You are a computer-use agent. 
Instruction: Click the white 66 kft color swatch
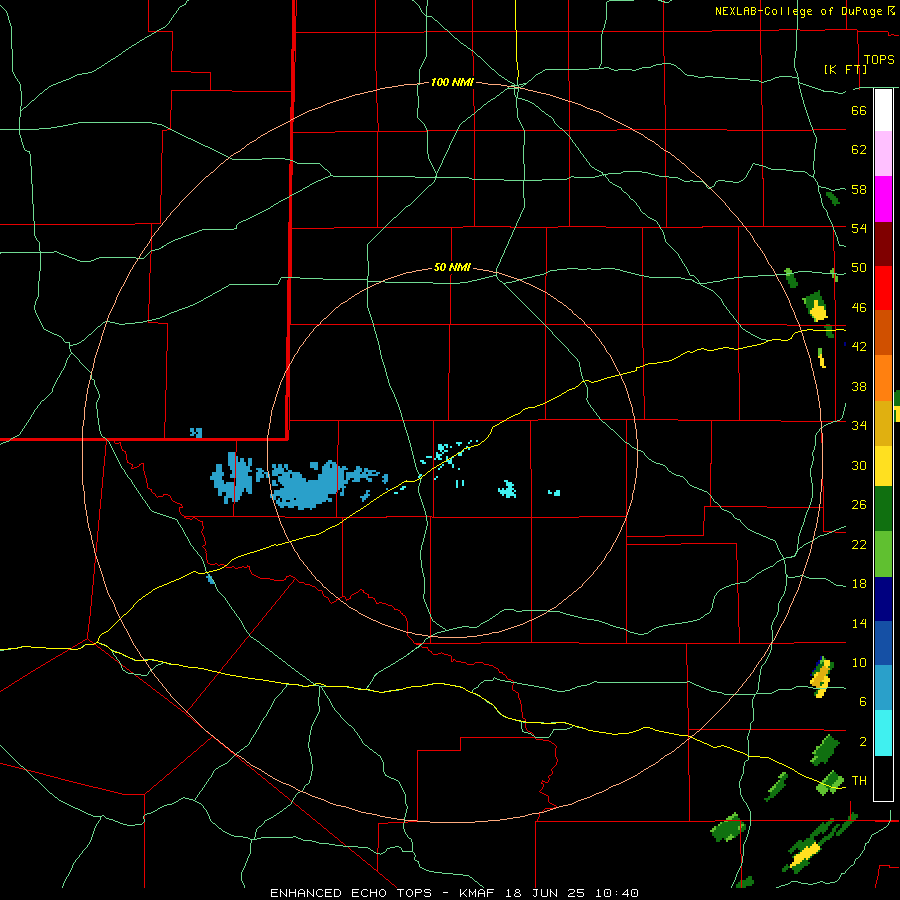click(883, 110)
